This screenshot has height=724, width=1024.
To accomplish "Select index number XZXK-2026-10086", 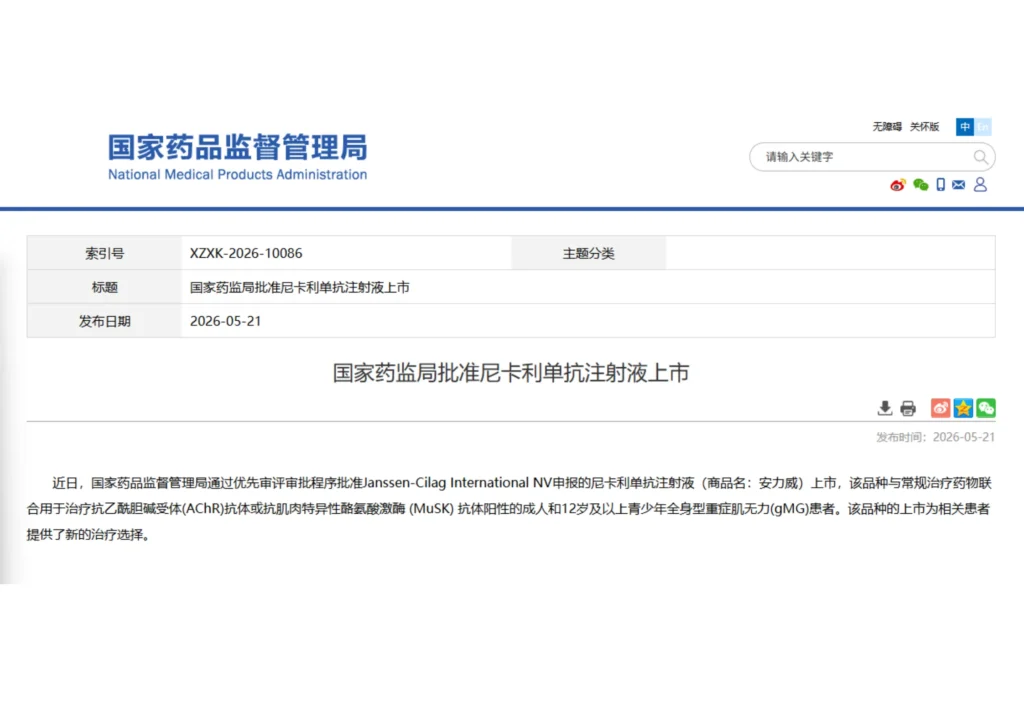I will pyautogui.click(x=246, y=253).
